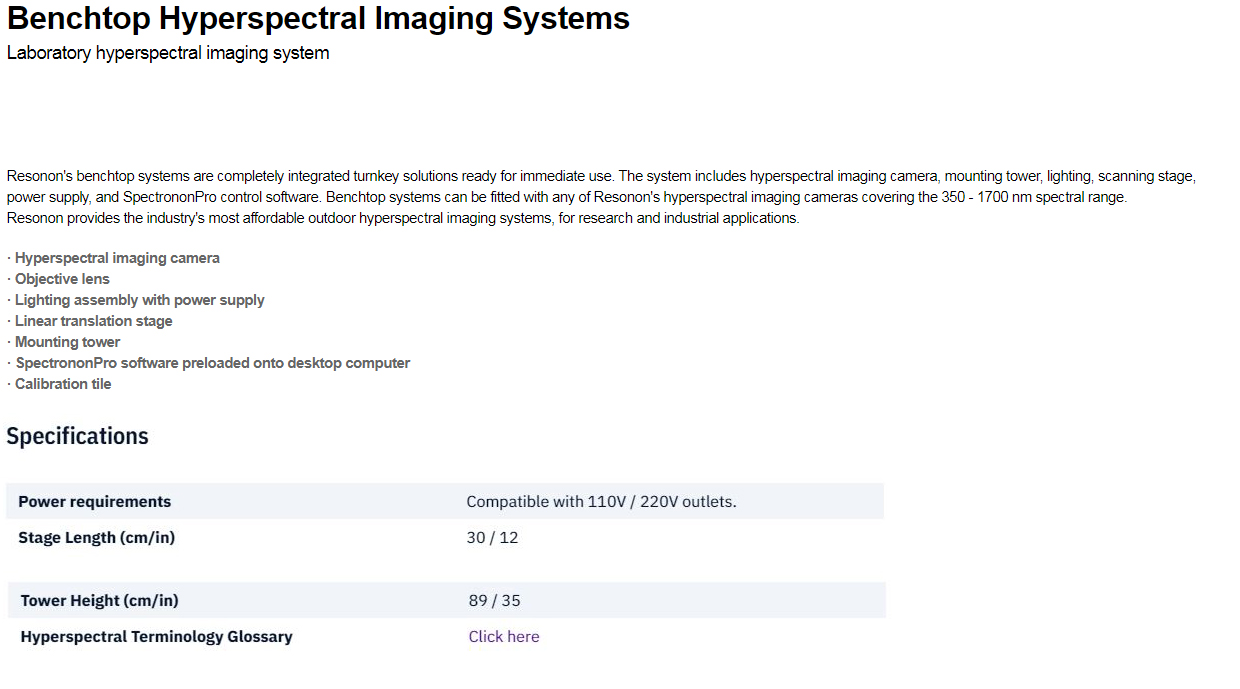1240x689 pixels.
Task: Click the 'Benchtop Hyperspectral Imaging Systems' heading
Action: 318,19
